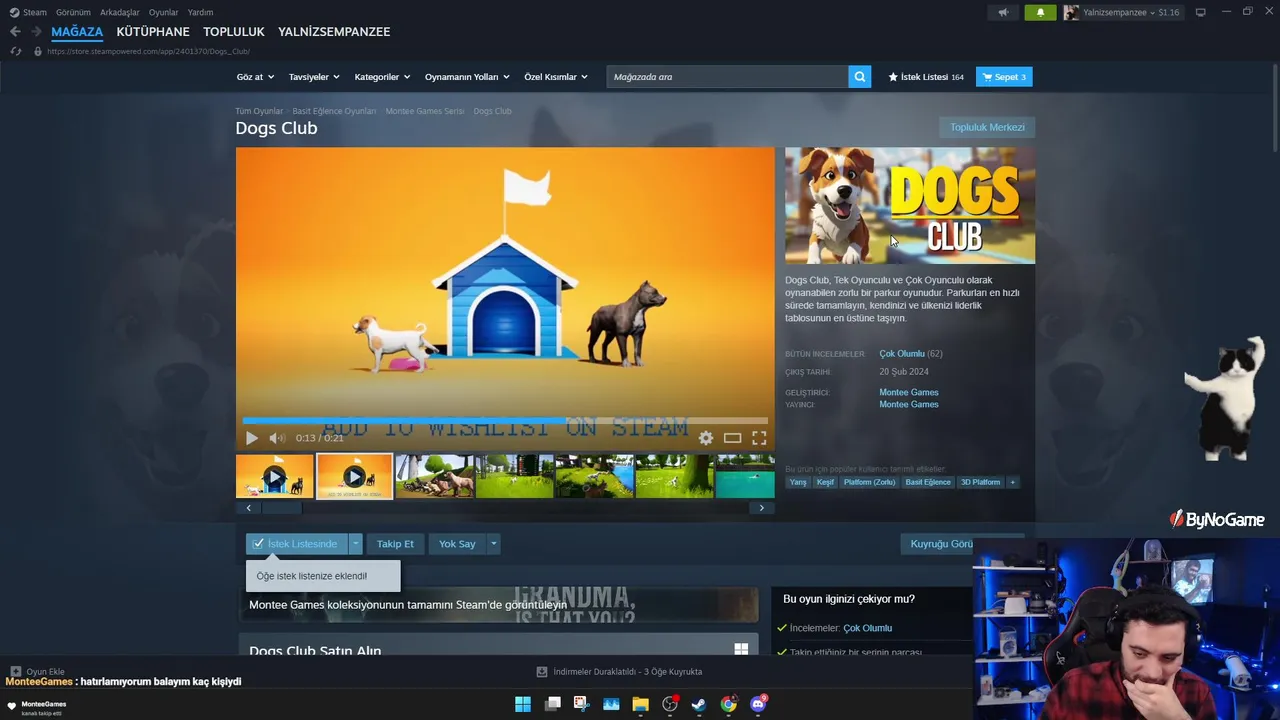Click the Takip Et button
Screen dimensions: 1280x720
pyautogui.click(x=395, y=544)
